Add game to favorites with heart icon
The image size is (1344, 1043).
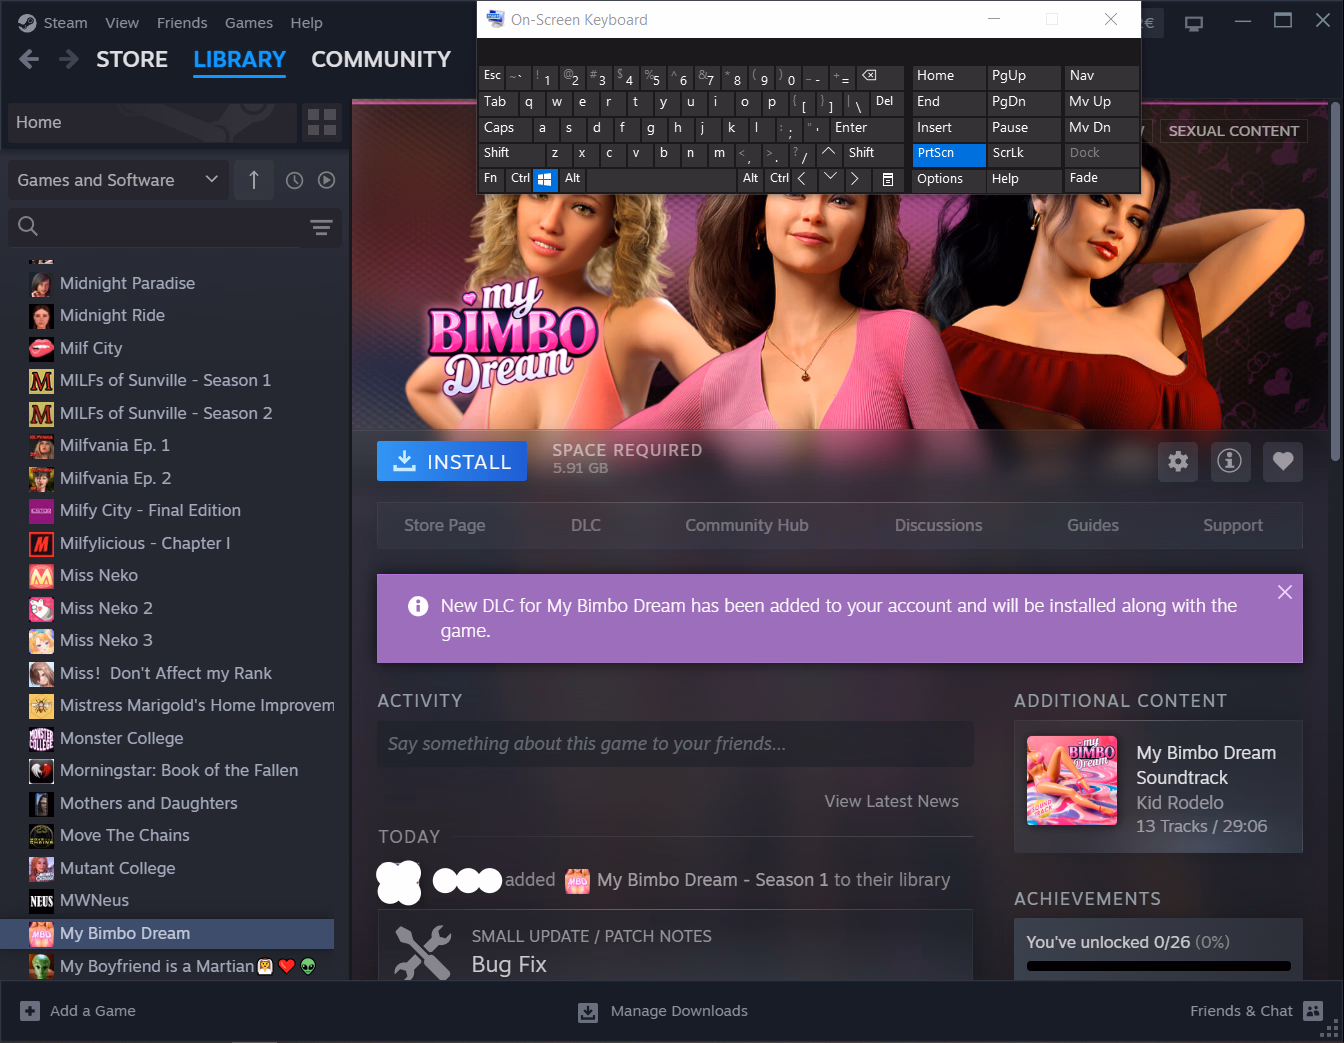(x=1283, y=461)
